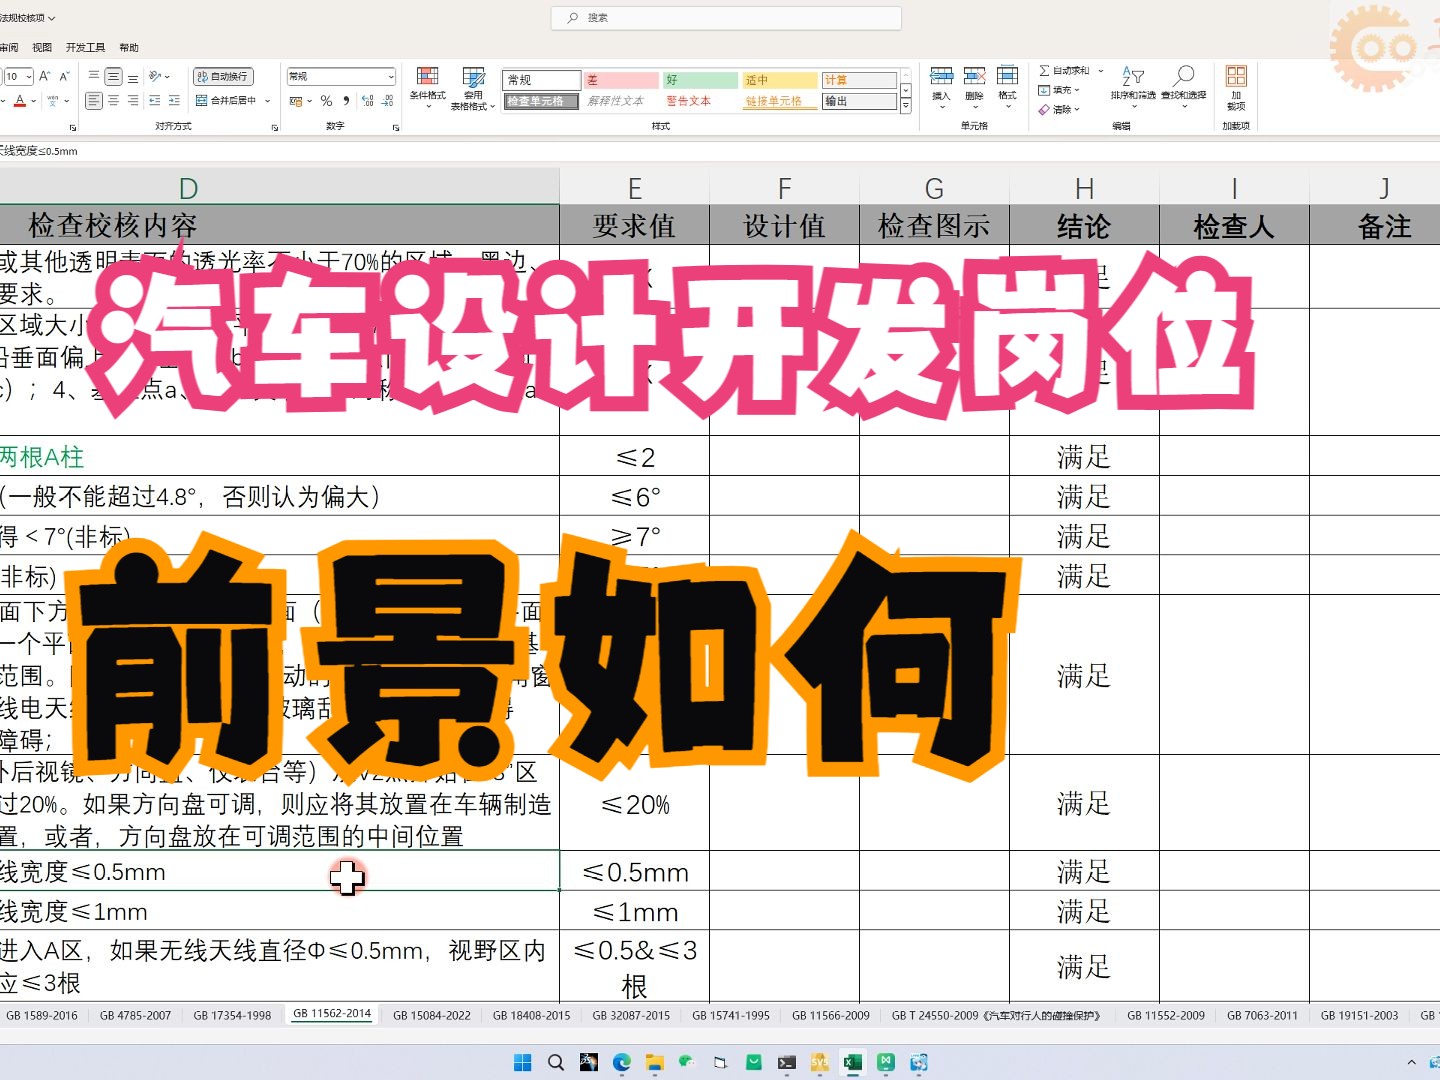Image resolution: width=1440 pixels, height=1080 pixels.
Task: Apply middle vertical alignment
Action: [113, 76]
